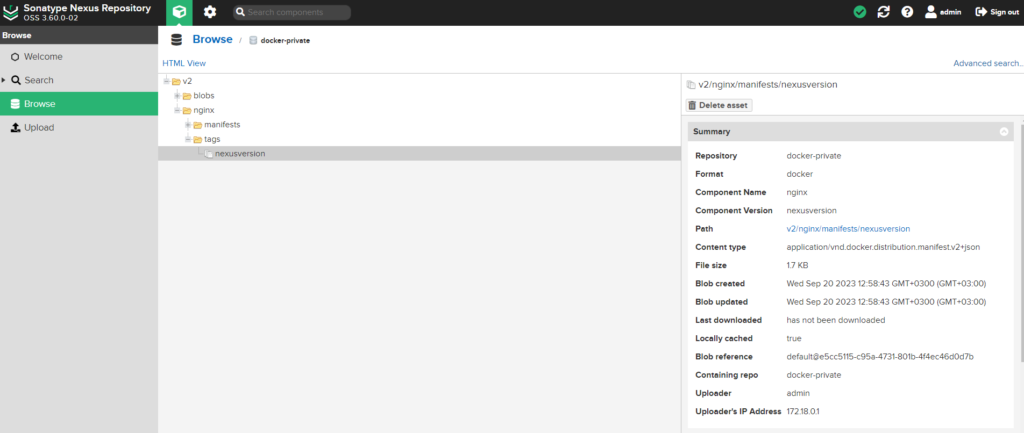Click the Search components input field

pos(297,12)
